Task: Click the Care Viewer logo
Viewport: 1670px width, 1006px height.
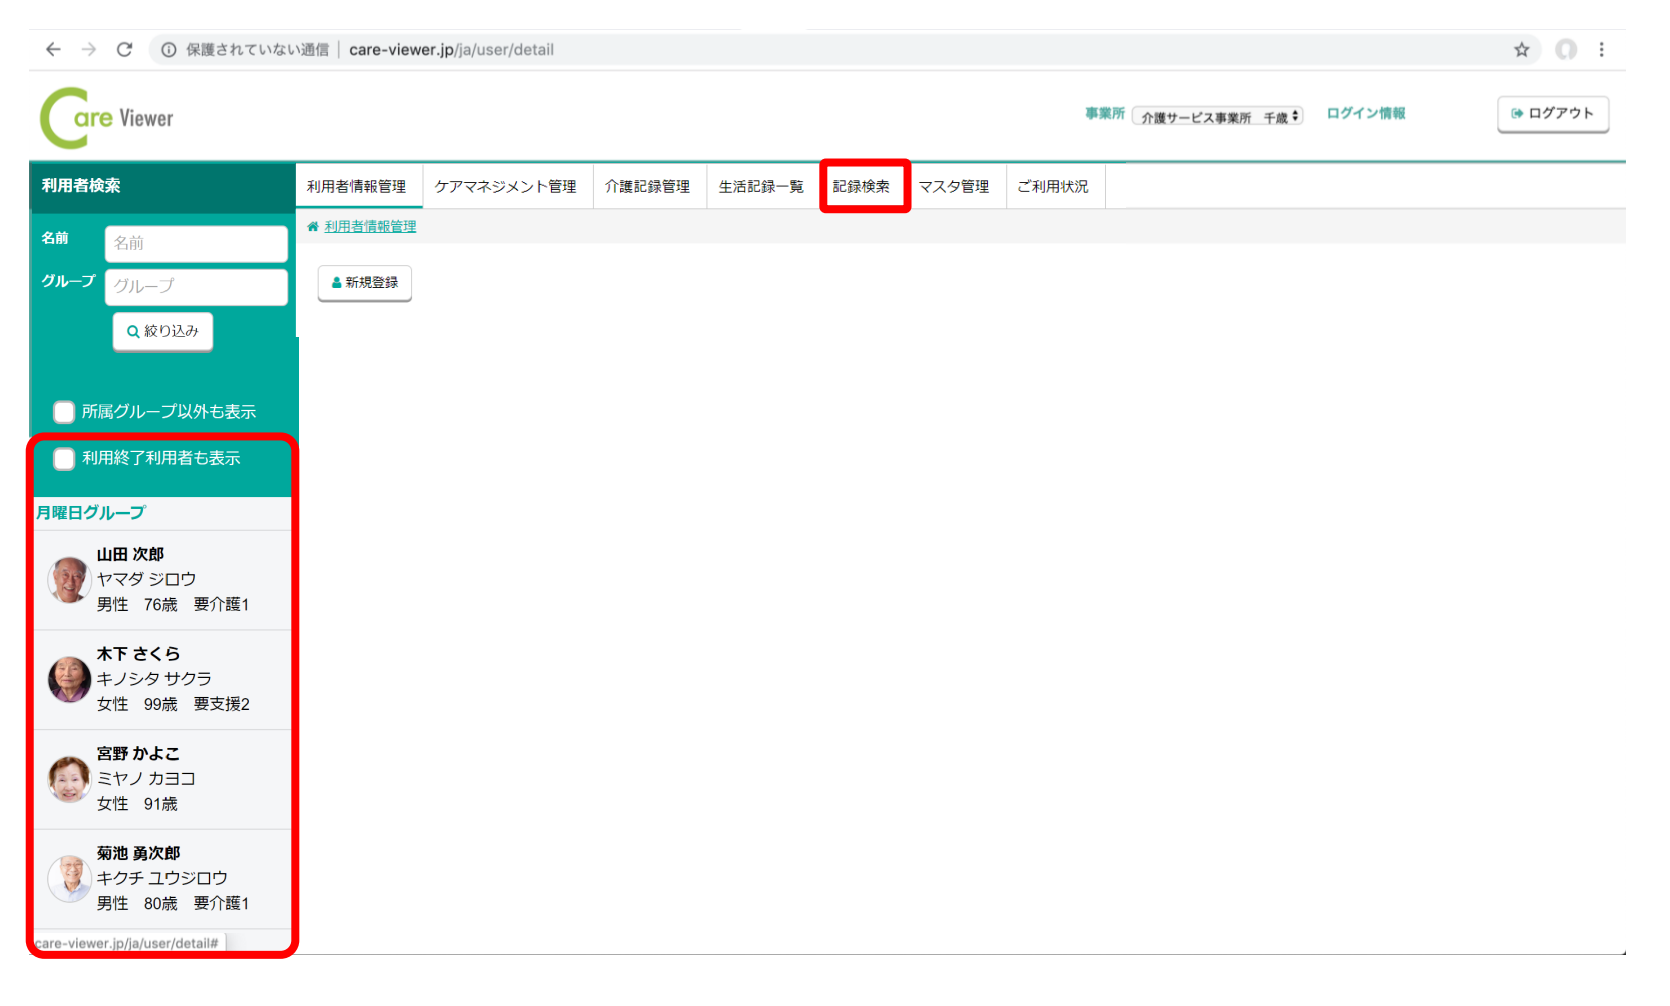Action: click(107, 118)
